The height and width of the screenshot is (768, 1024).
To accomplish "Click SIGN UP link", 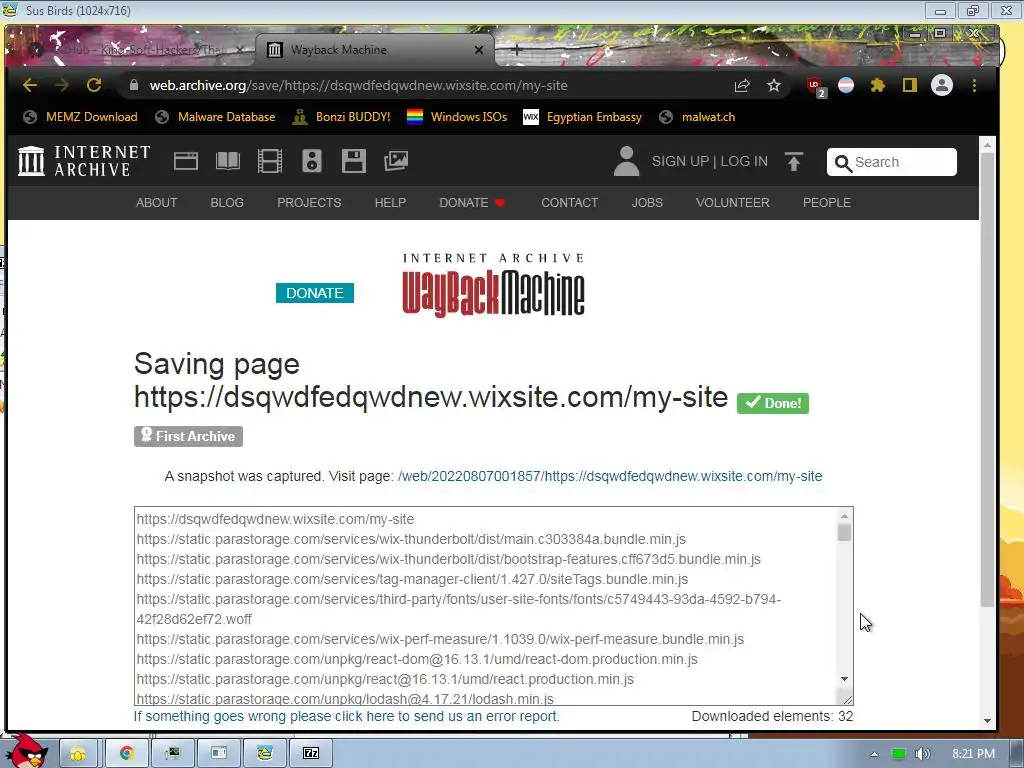I will 680,161.
